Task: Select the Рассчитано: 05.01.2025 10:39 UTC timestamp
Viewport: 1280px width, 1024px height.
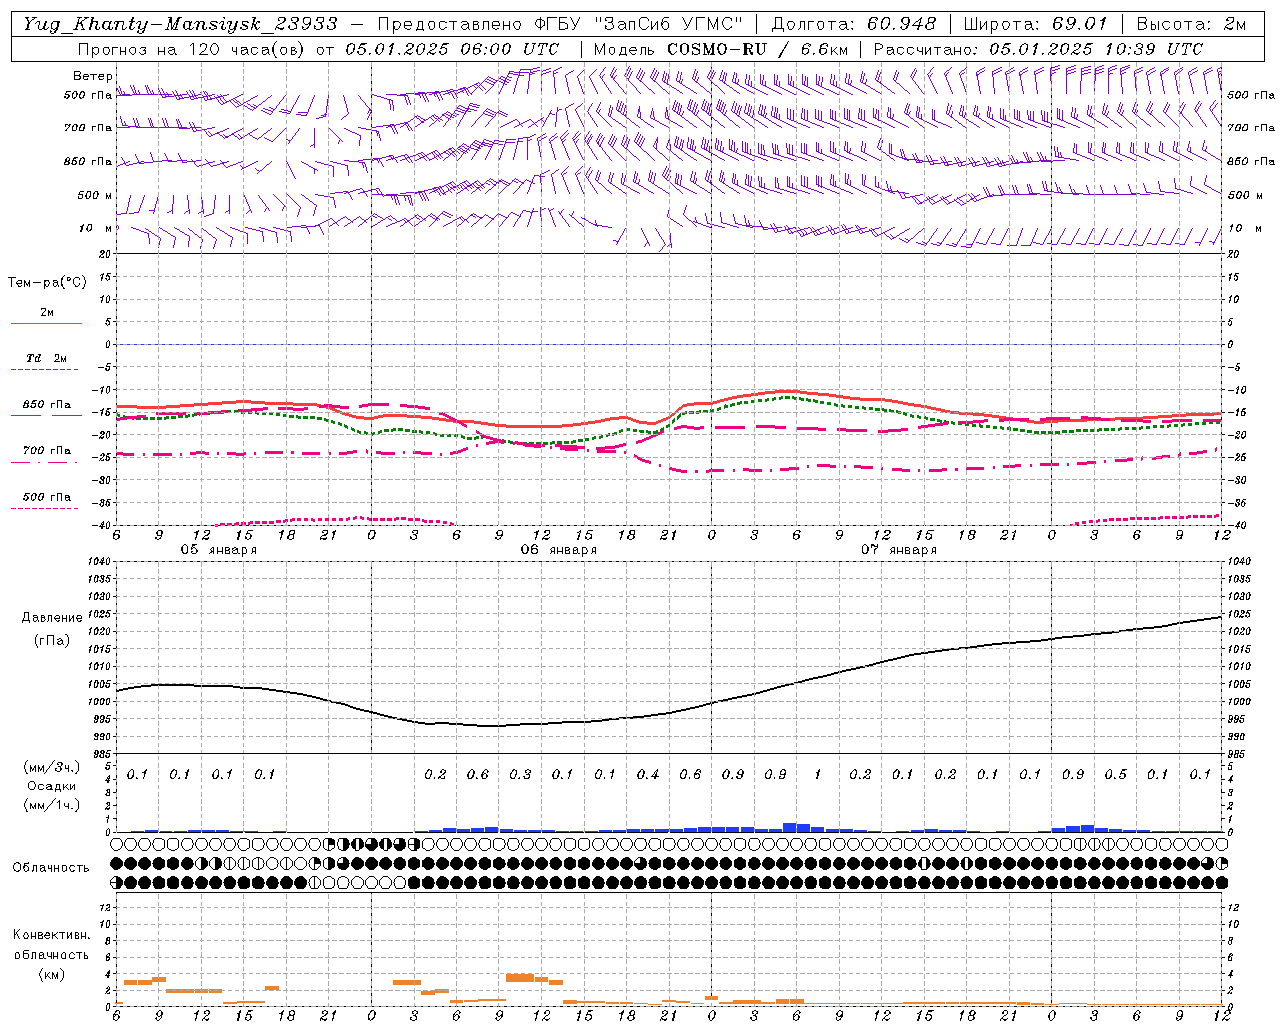Action: [1038, 49]
